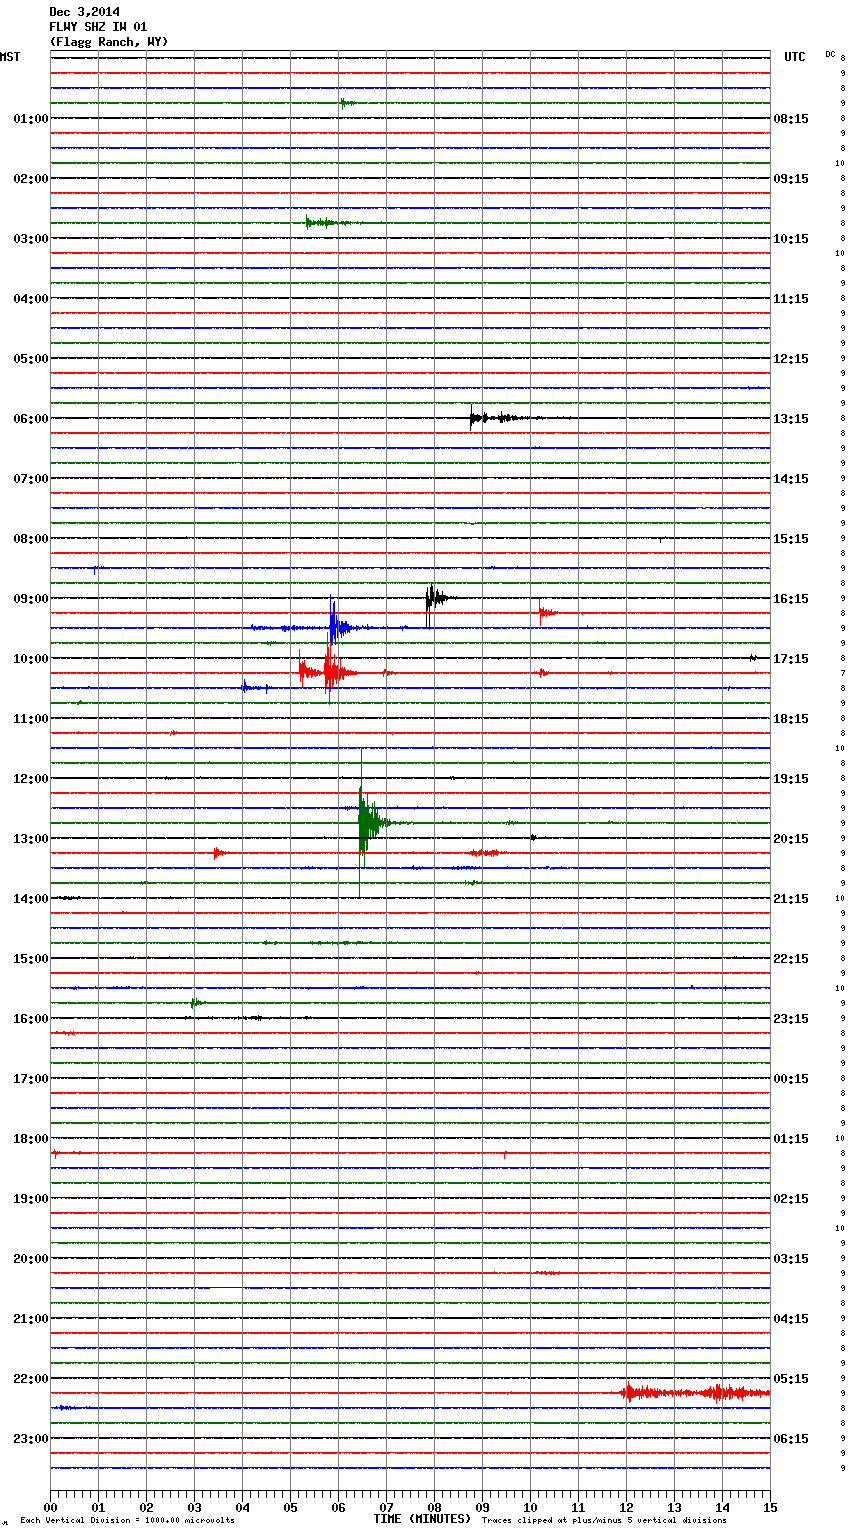
Task: Click the TIME (MINUTES) axis title
Action: [x=422, y=1519]
